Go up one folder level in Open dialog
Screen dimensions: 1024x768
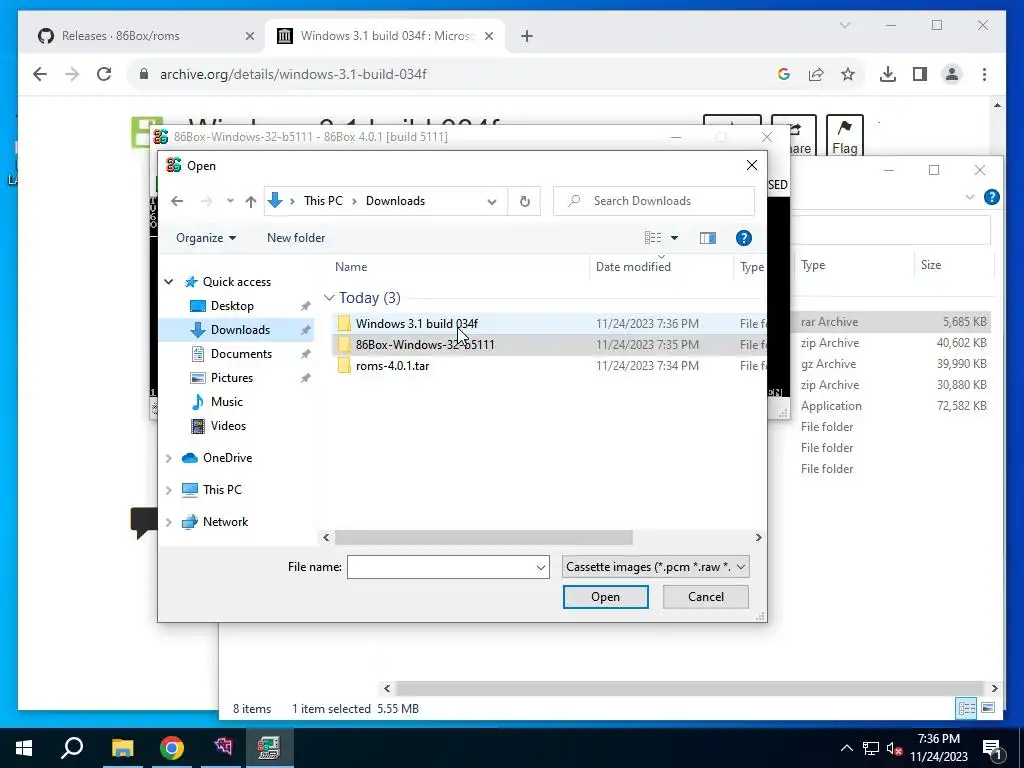(251, 201)
